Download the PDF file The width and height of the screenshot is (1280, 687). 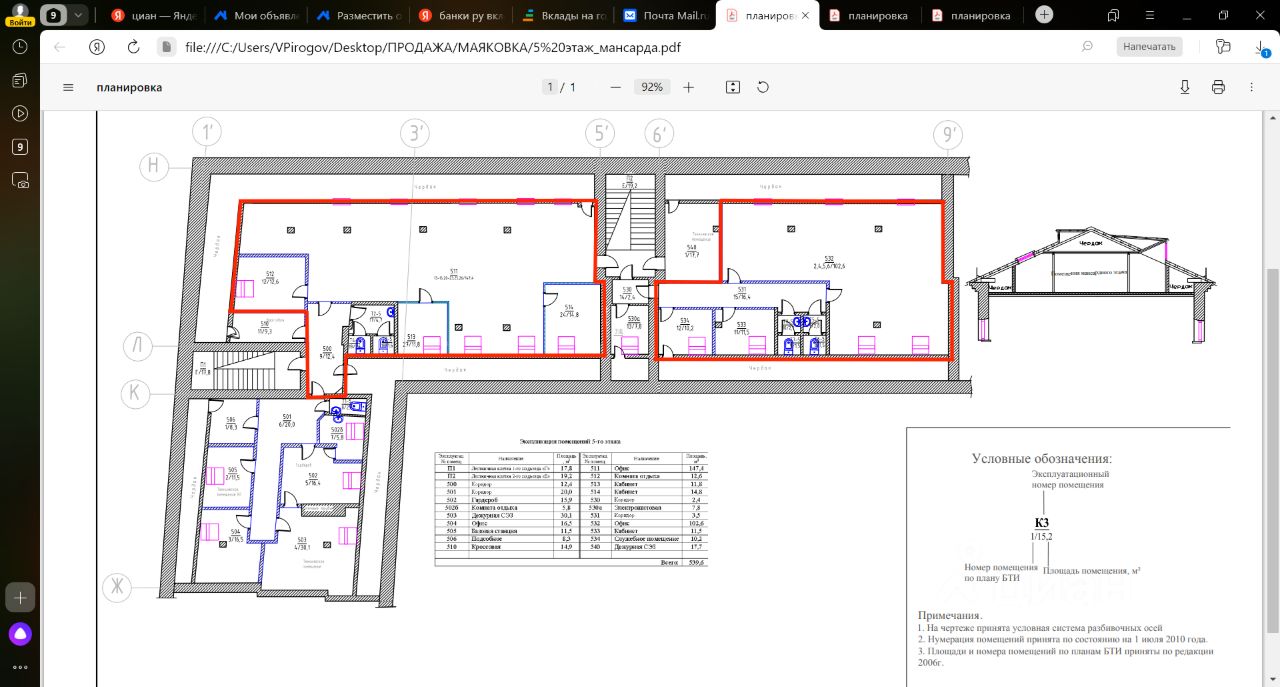point(1185,87)
